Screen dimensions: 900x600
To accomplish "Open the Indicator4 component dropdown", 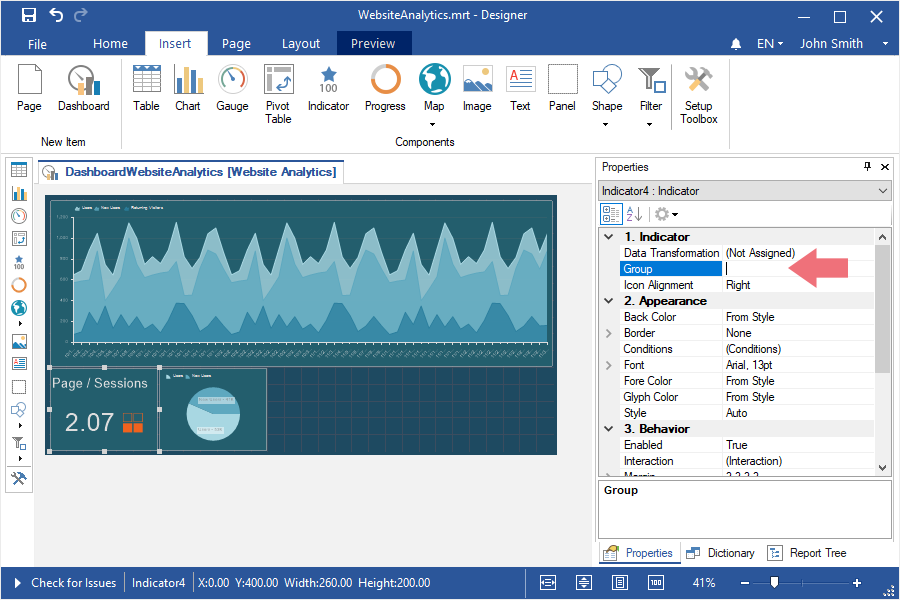I will pos(882,191).
